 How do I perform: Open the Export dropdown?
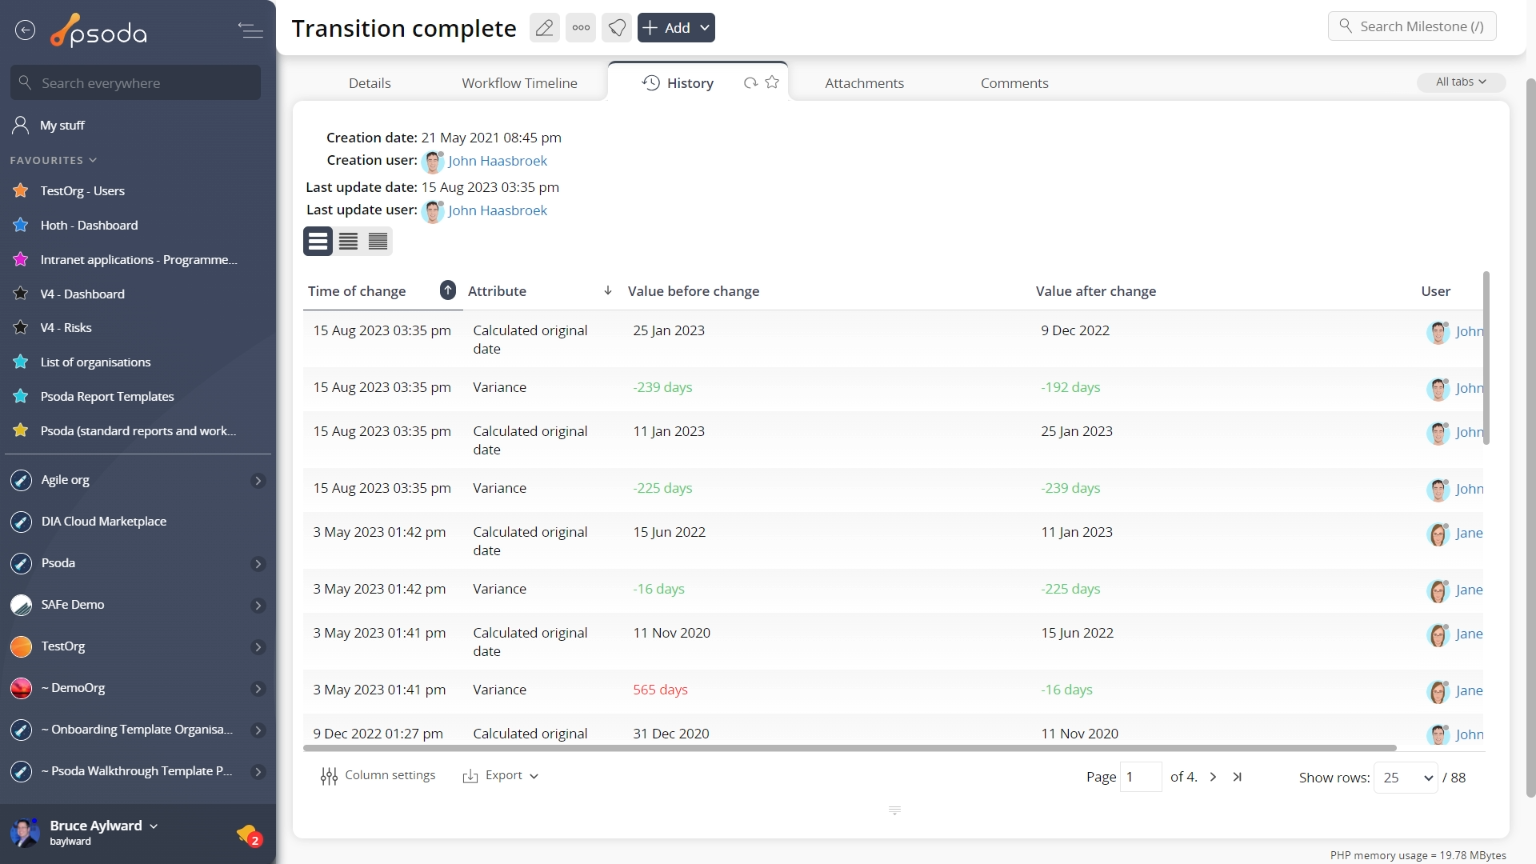[500, 776]
